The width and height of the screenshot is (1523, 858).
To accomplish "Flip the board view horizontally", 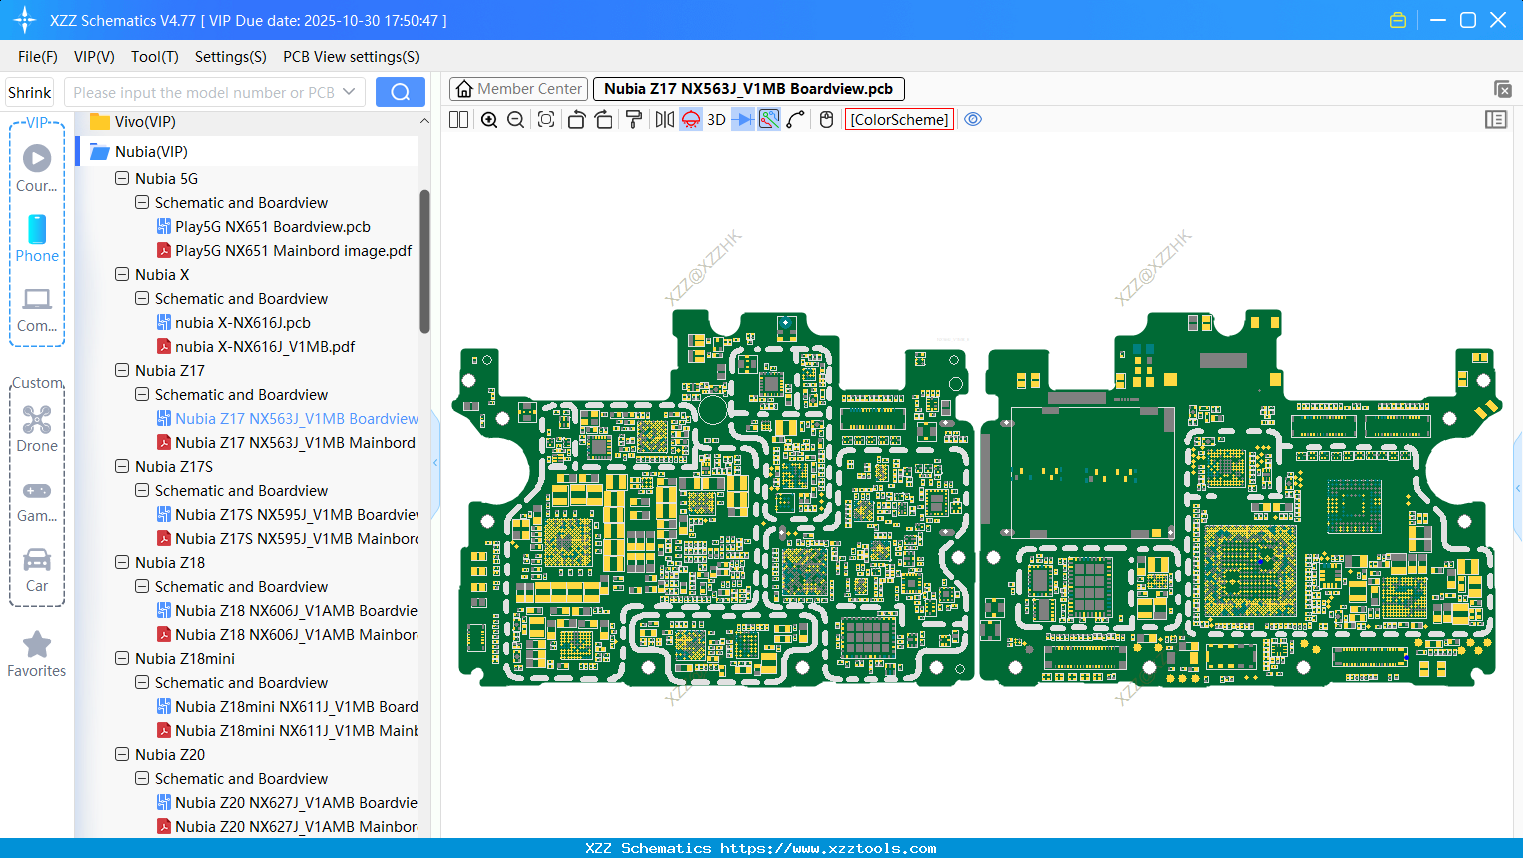I will (663, 119).
